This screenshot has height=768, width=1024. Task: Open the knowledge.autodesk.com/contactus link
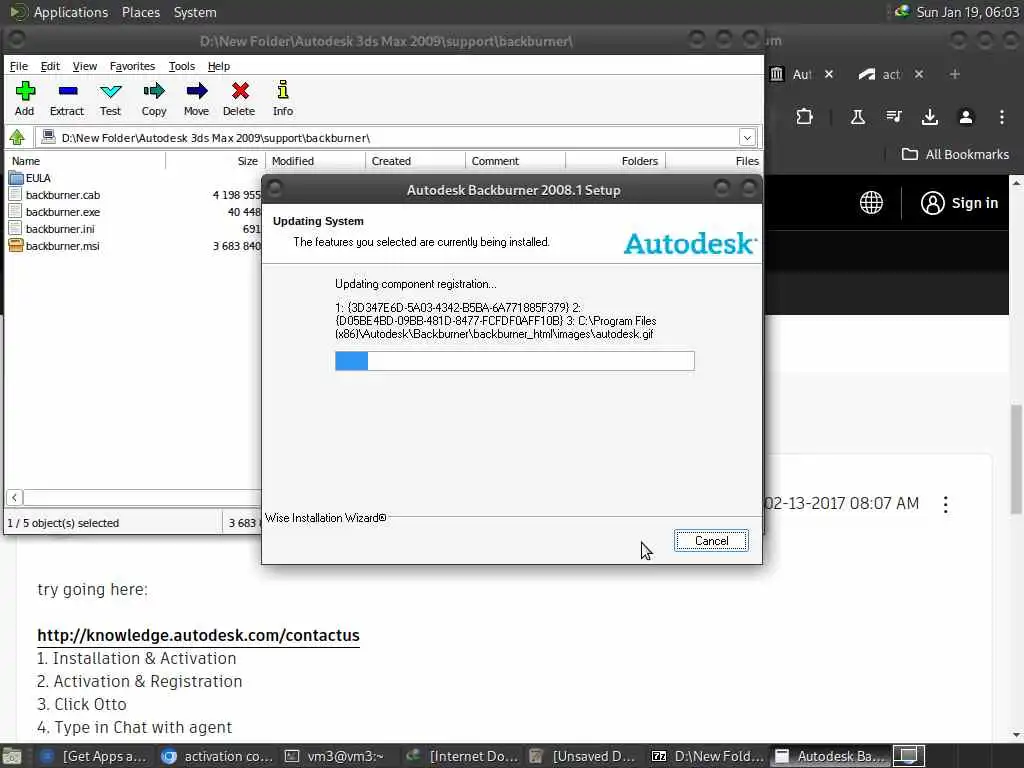click(198, 635)
